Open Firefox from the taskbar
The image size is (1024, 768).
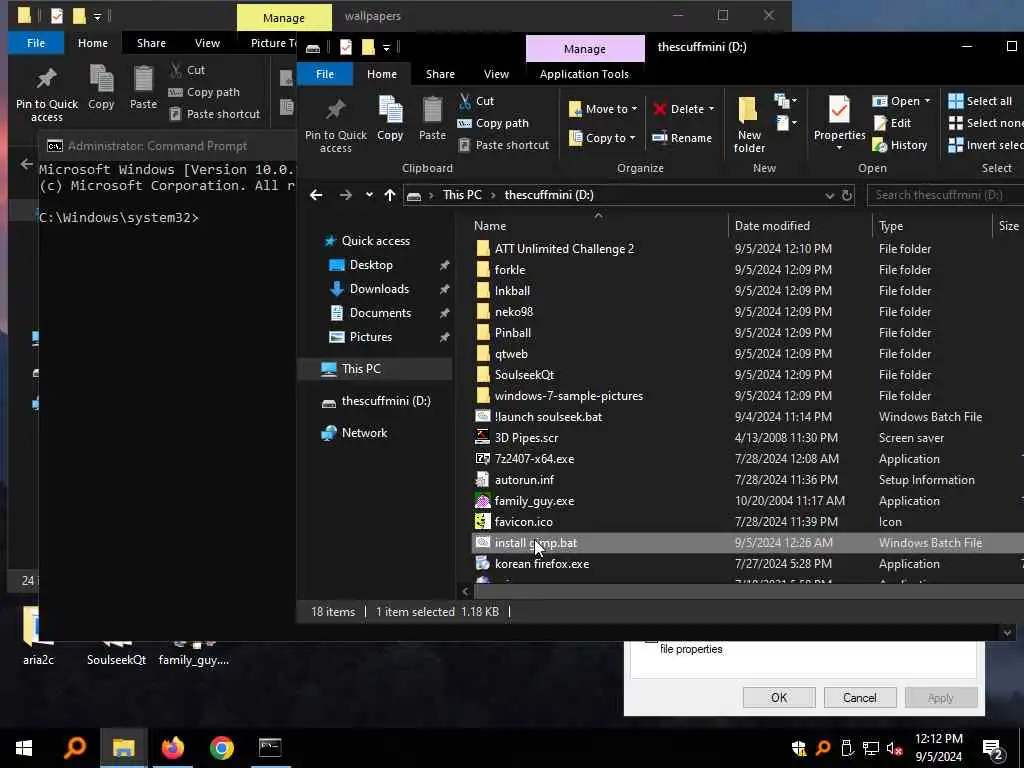[172, 747]
